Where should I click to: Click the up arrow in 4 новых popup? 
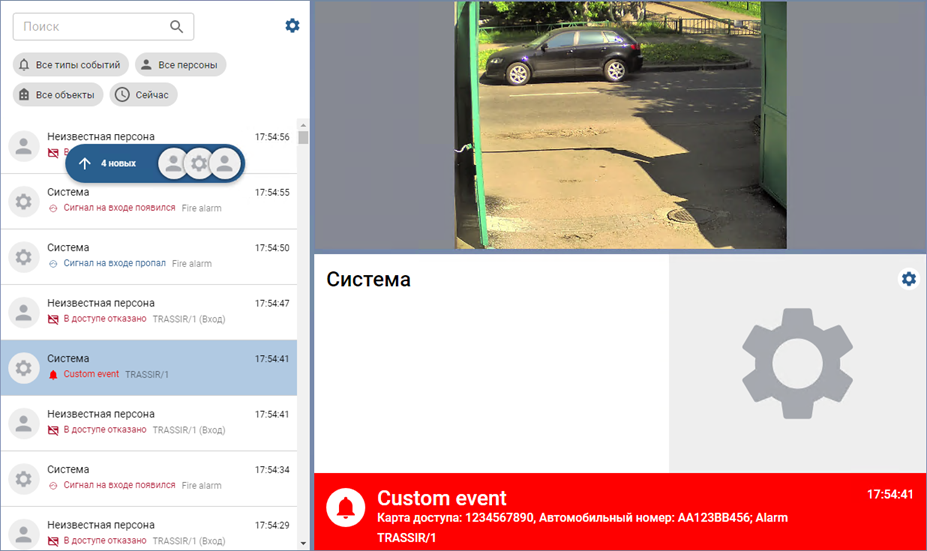click(85, 163)
